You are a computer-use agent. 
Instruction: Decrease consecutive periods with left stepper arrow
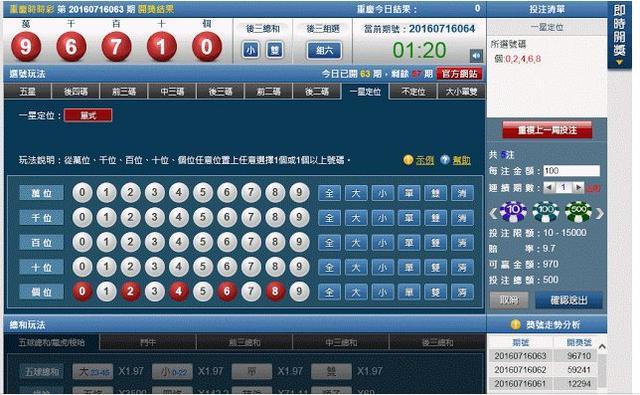(549, 187)
